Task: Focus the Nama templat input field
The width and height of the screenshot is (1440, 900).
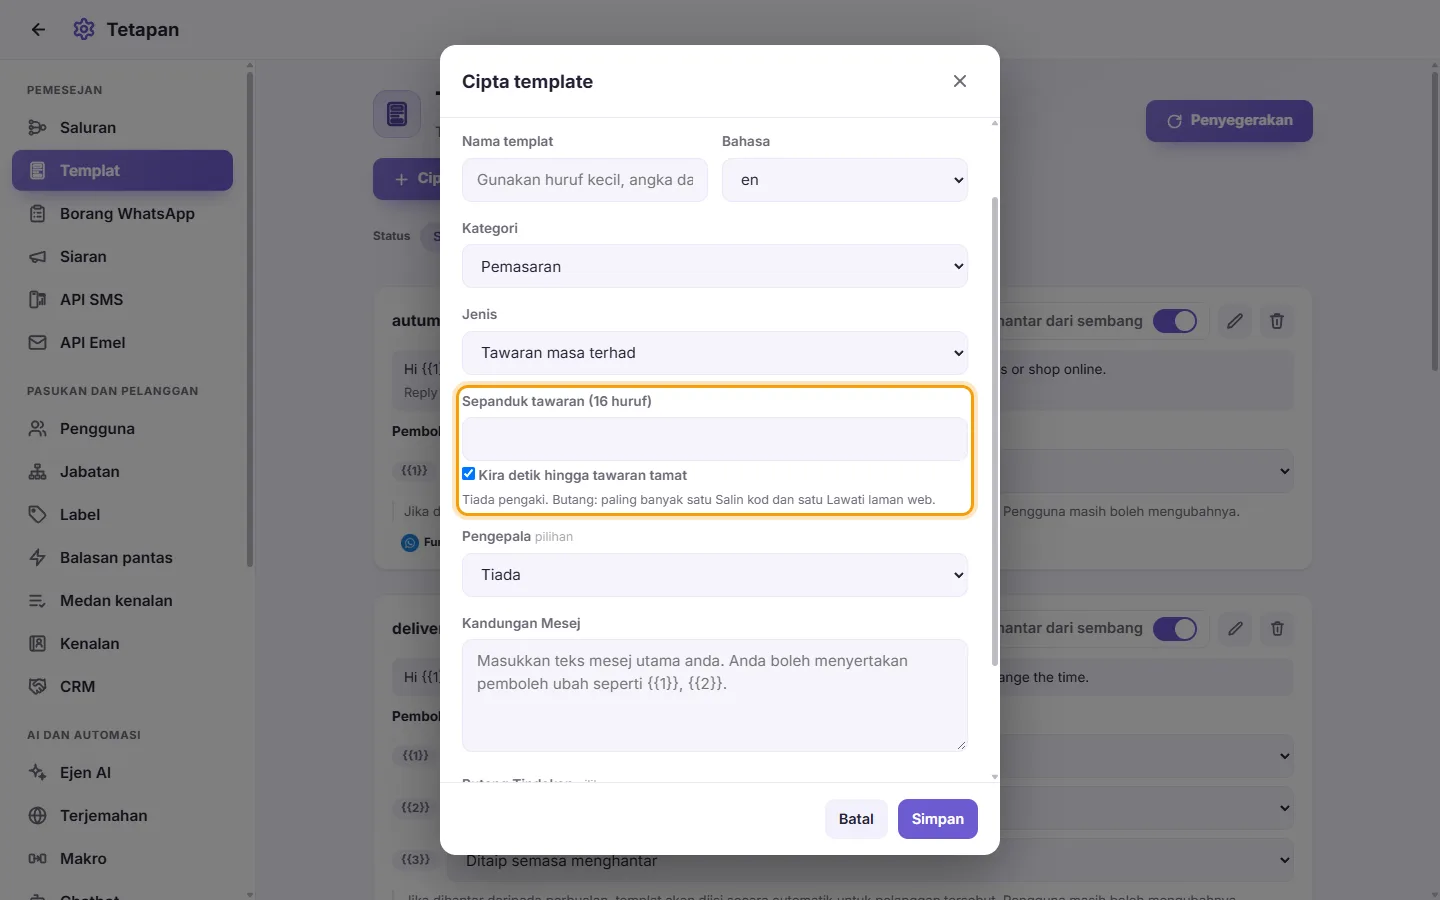Action: (585, 180)
